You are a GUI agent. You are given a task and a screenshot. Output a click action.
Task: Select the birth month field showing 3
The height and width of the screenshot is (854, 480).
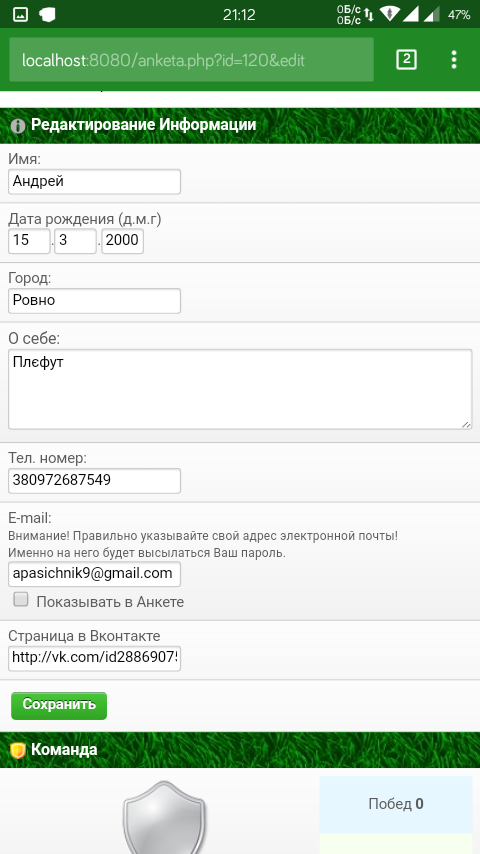[75, 241]
